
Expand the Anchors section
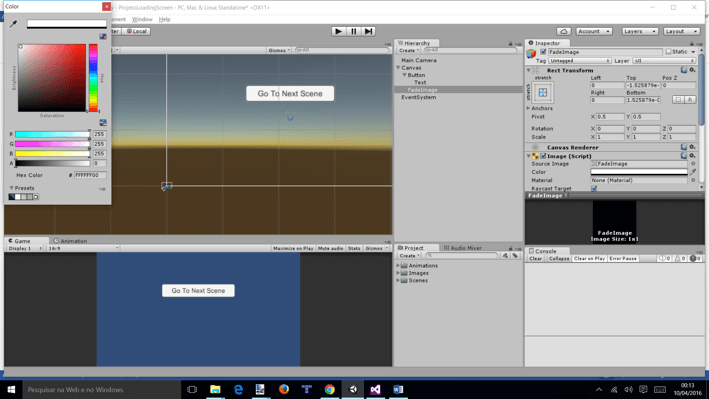(528, 108)
